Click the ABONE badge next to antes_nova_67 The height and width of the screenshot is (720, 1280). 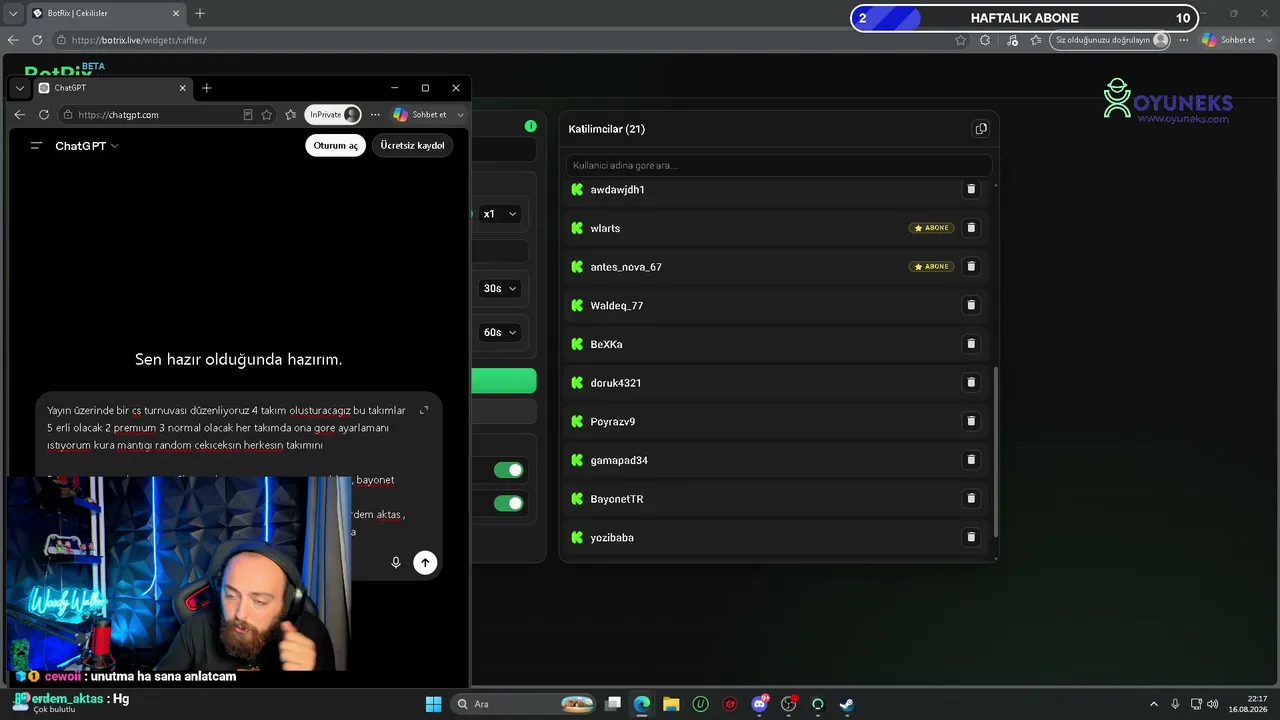click(932, 267)
